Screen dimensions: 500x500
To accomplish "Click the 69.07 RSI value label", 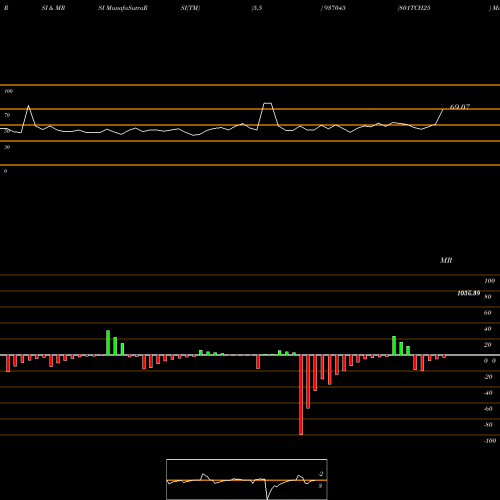I will pyautogui.click(x=460, y=107).
